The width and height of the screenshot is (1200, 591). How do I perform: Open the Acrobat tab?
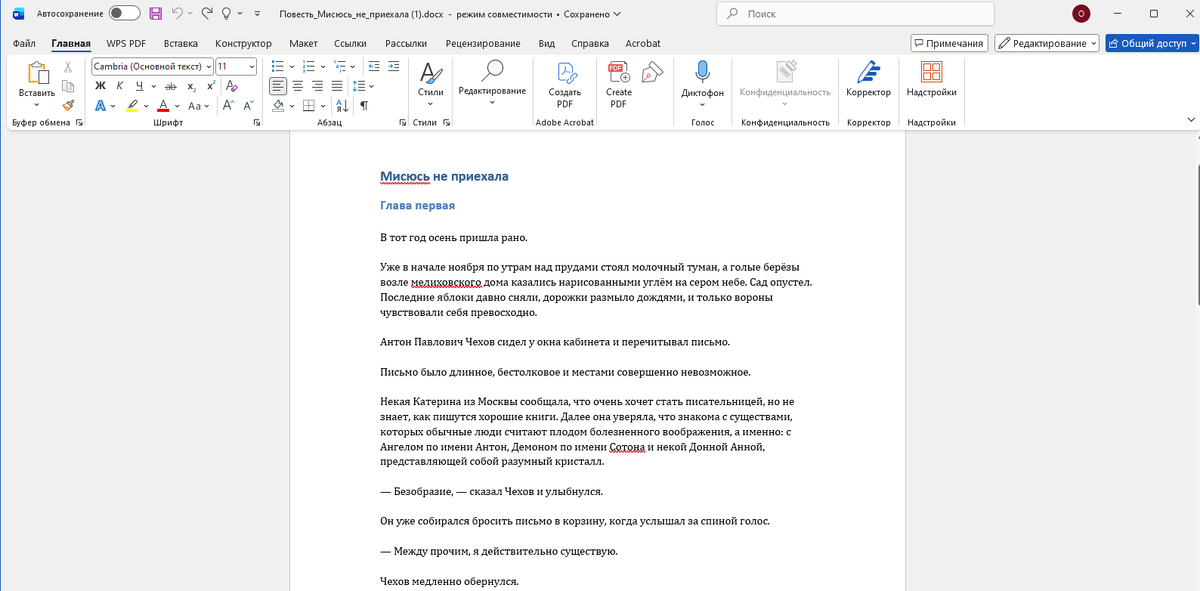[643, 43]
